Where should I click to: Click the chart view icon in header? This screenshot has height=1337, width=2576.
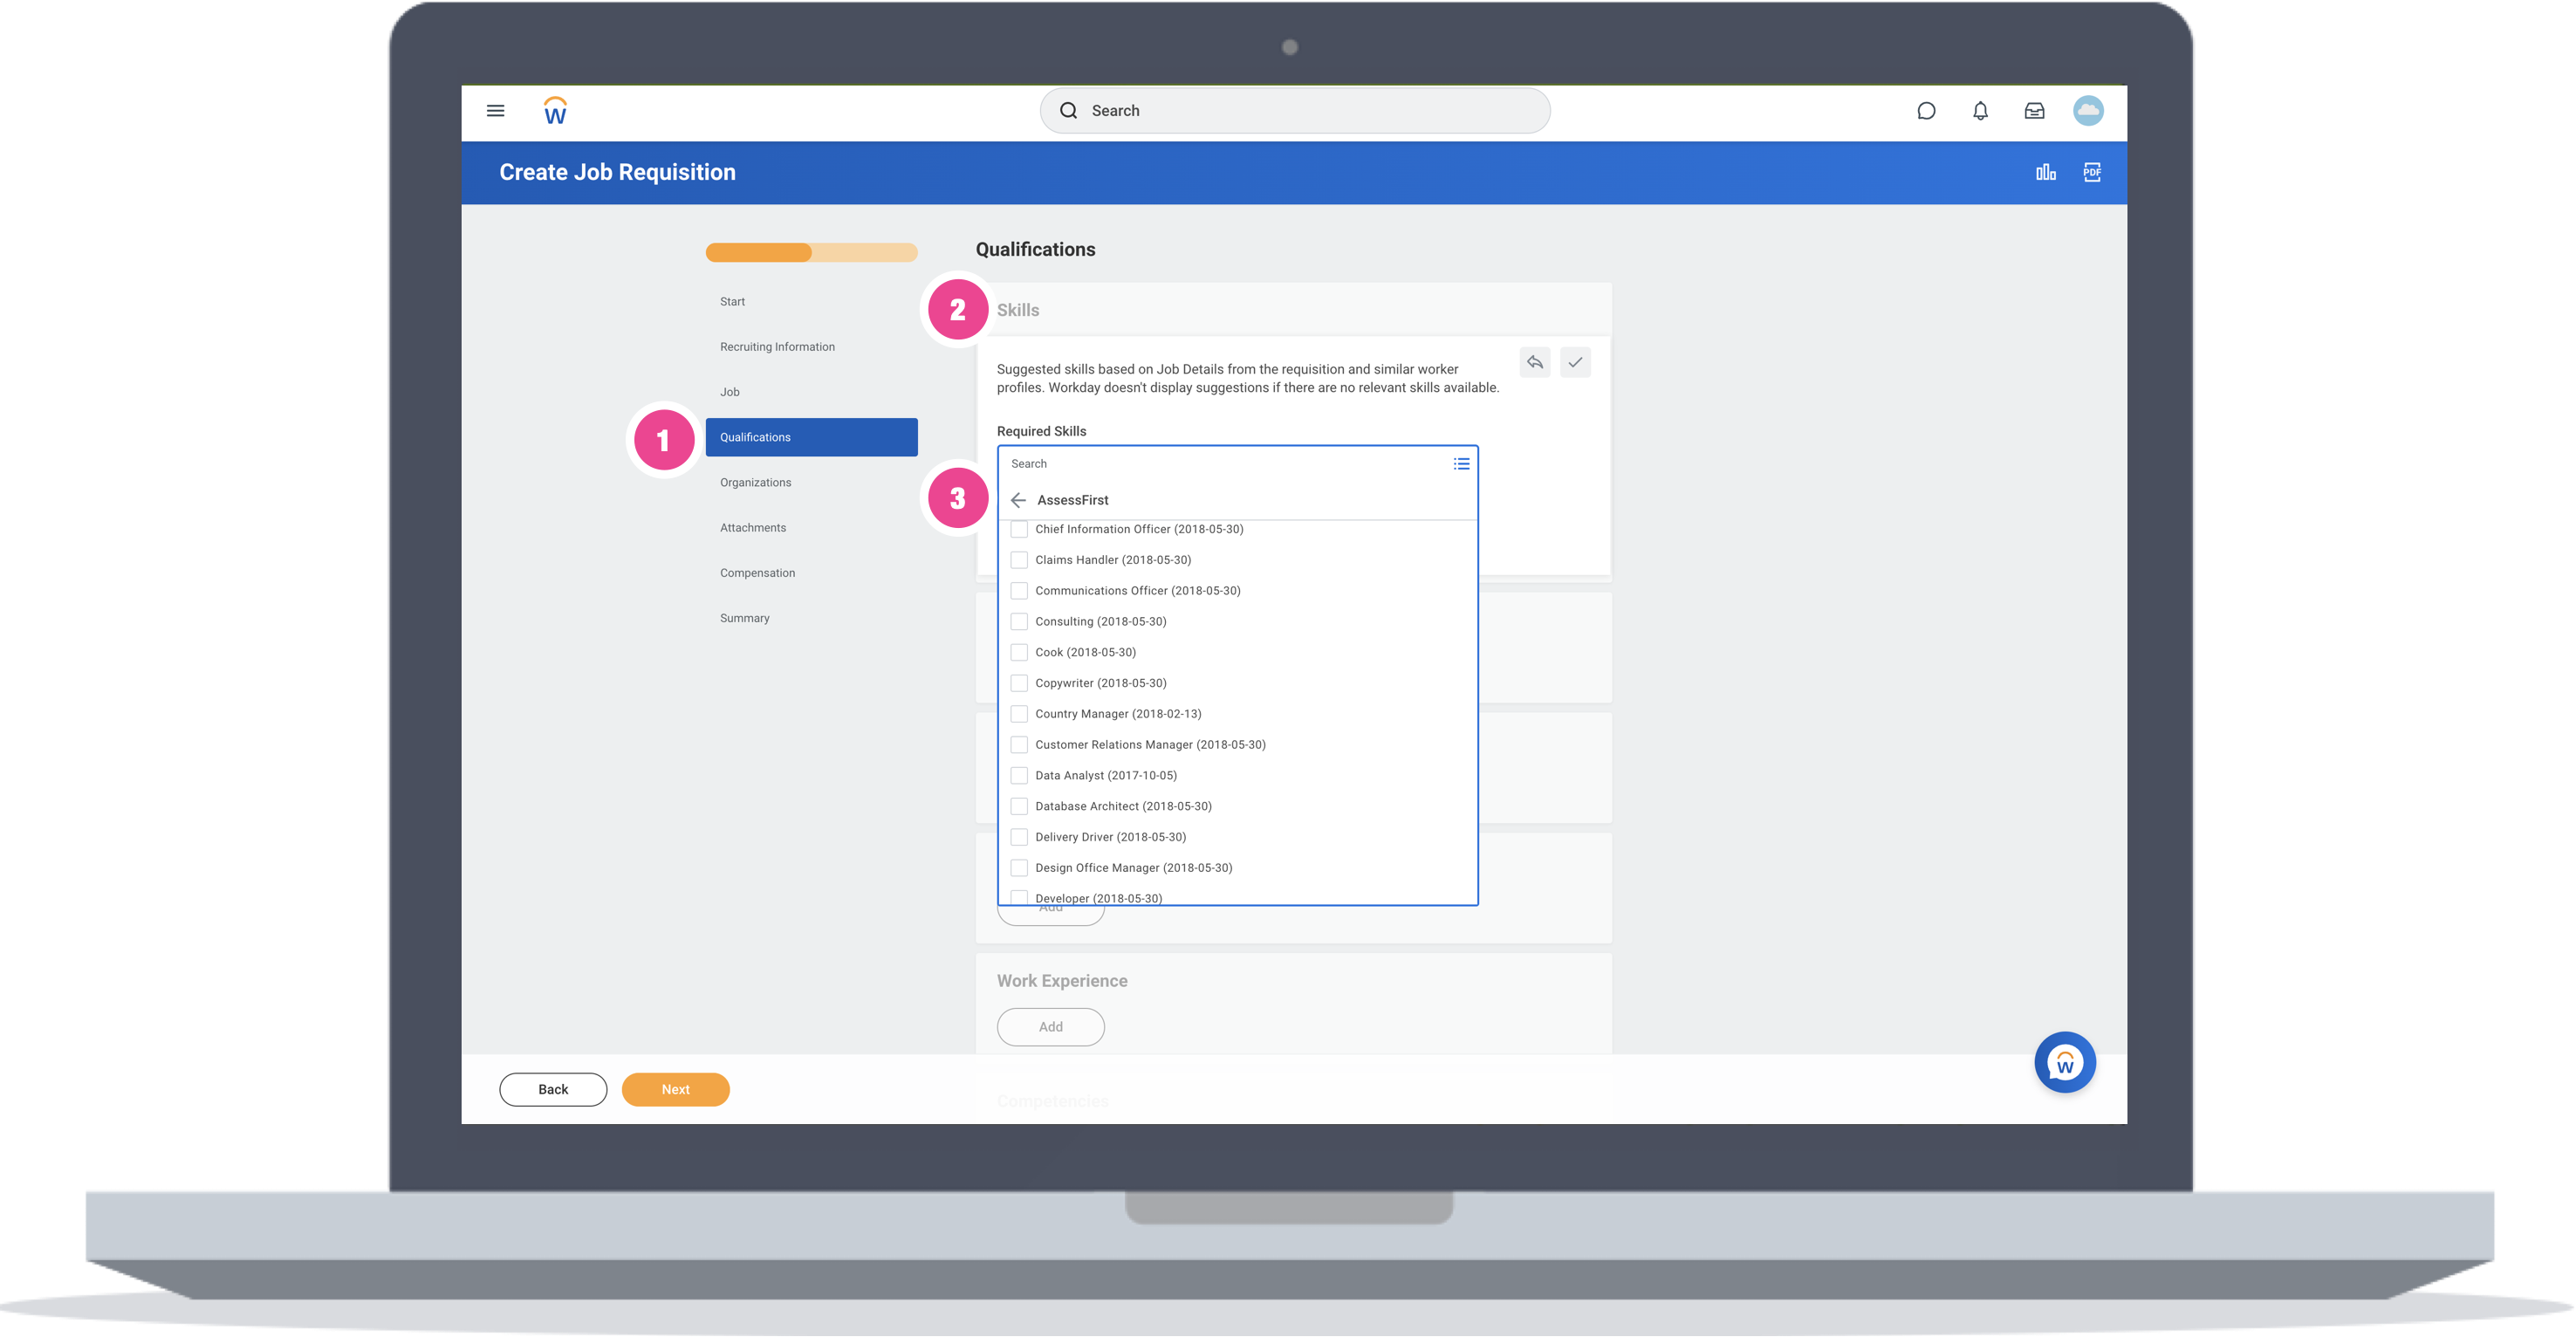coord(2046,172)
